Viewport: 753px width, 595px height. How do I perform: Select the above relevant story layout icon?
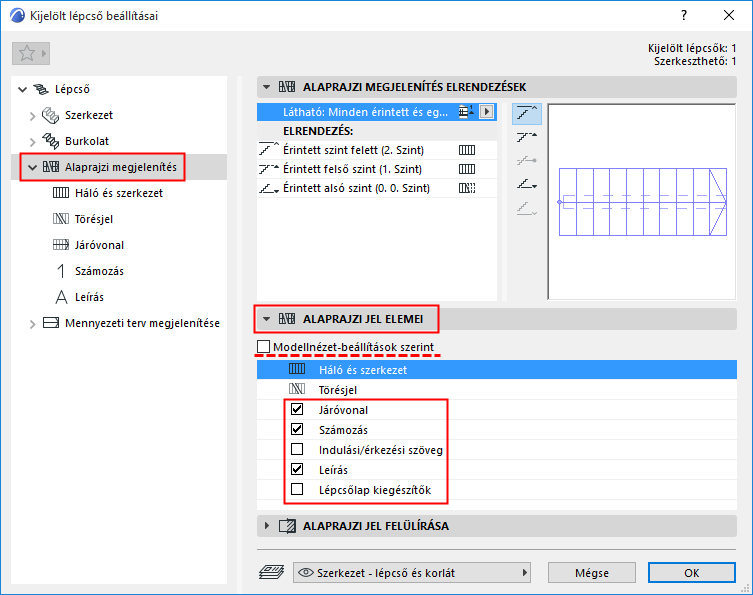[x=527, y=114]
